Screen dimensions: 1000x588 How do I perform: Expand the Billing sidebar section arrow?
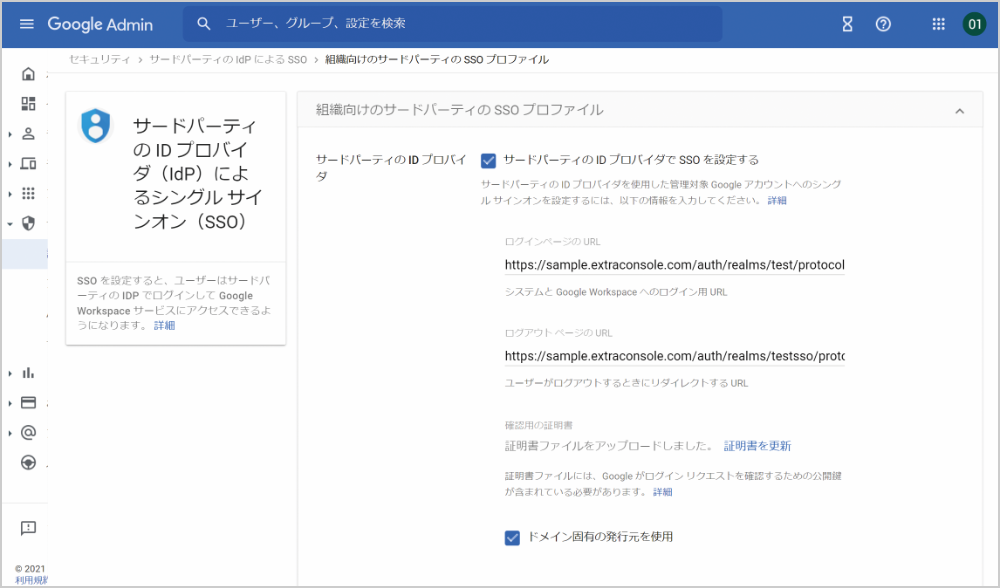pyautogui.click(x=10, y=403)
